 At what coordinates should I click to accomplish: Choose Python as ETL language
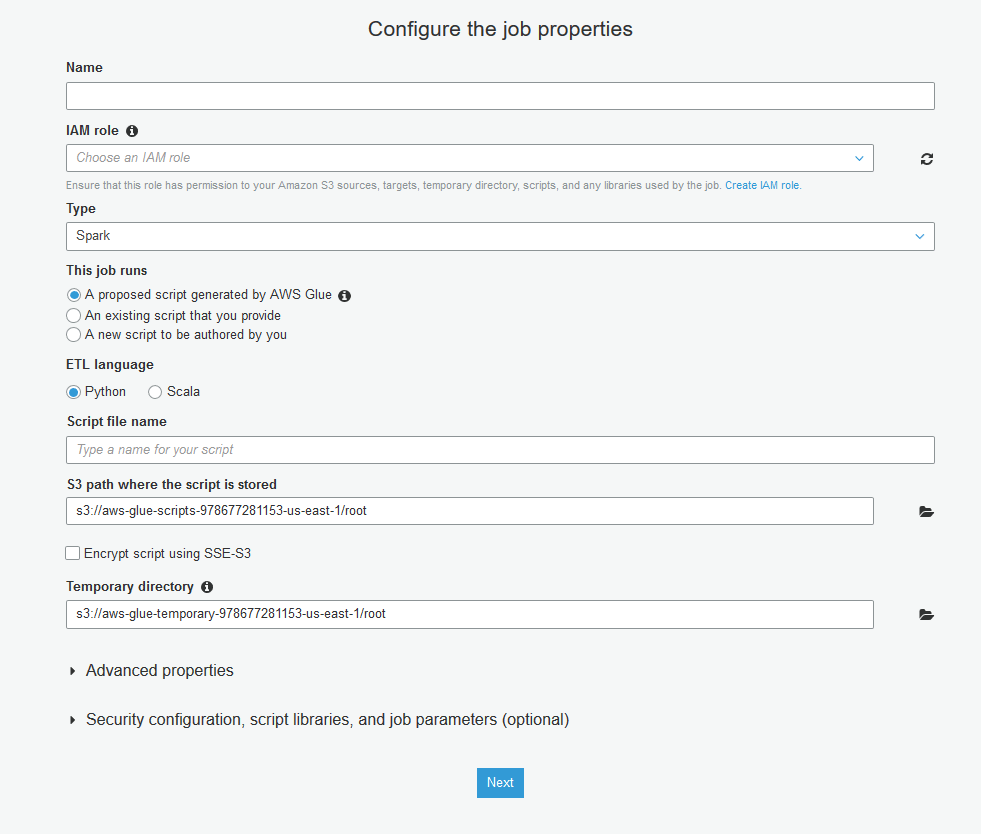coord(74,392)
